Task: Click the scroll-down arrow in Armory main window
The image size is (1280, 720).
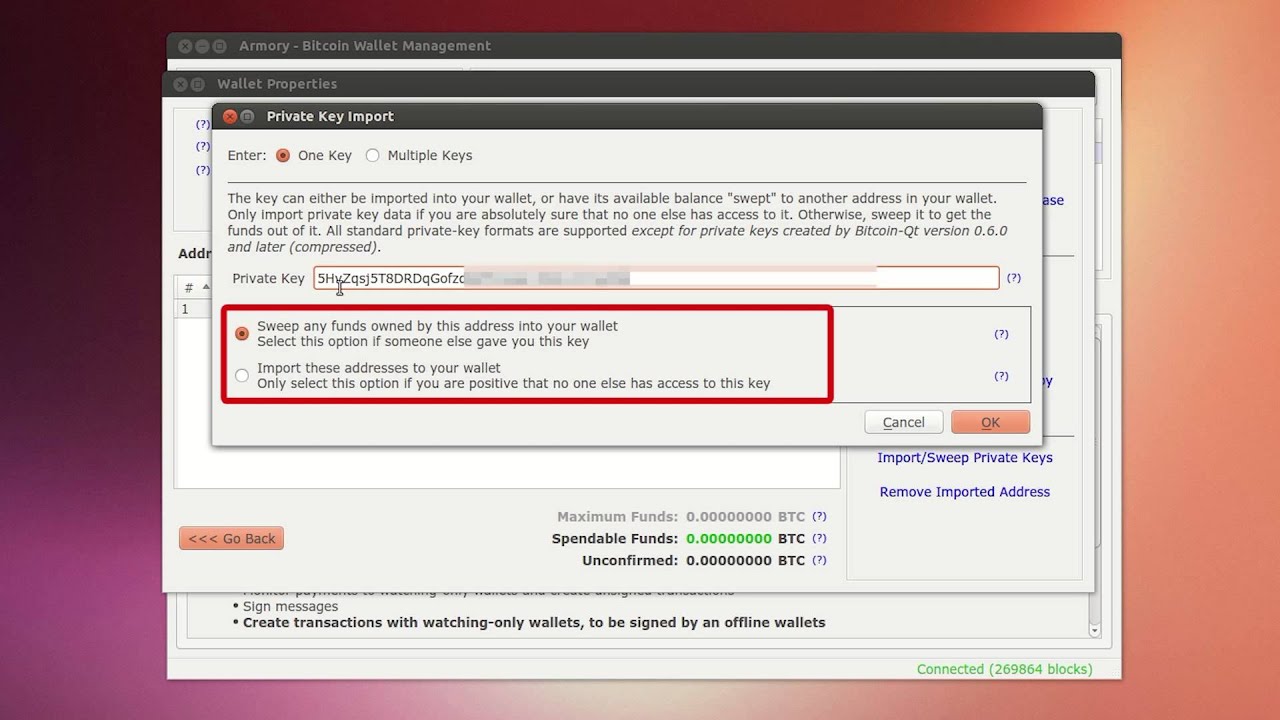Action: [x=1094, y=630]
